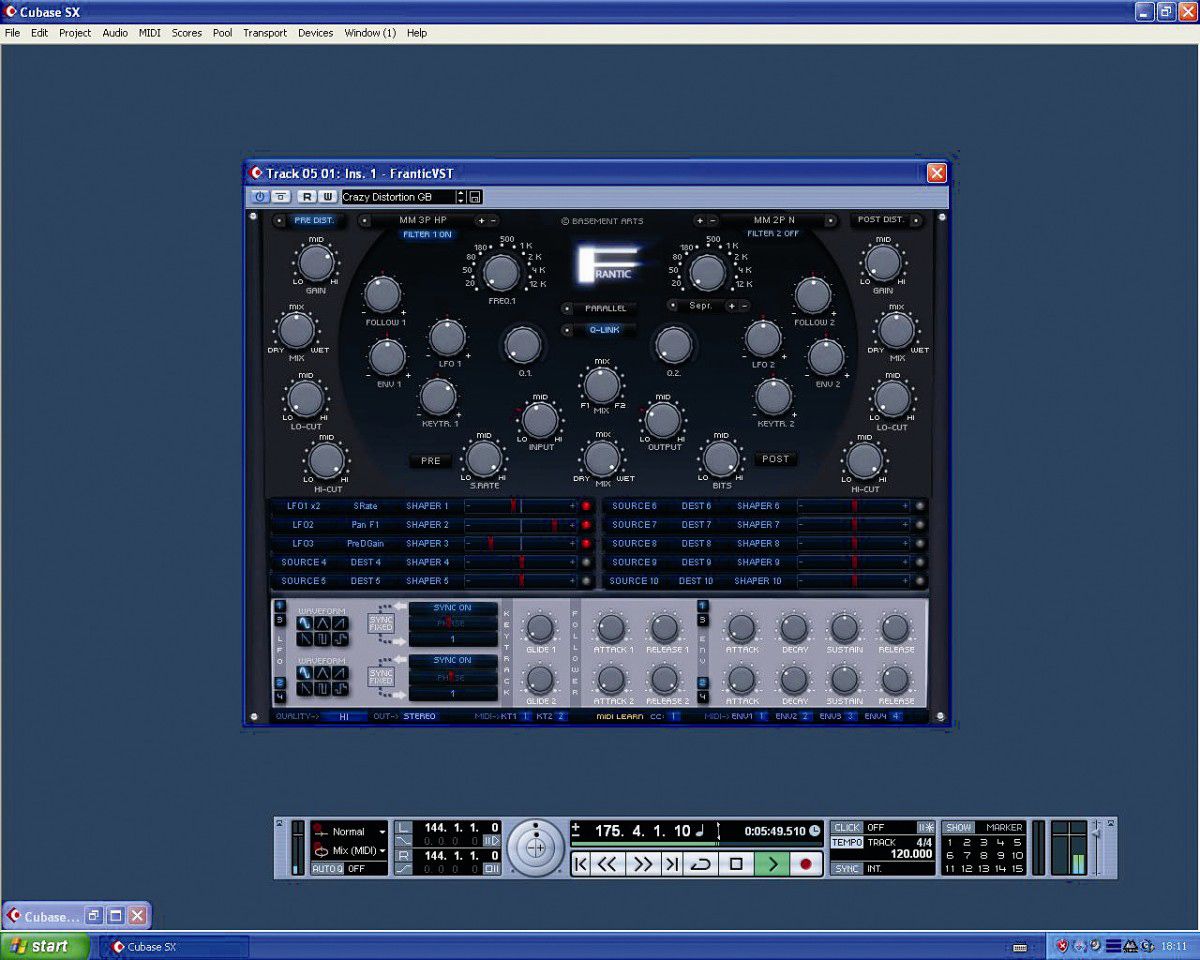Viewport: 1200px width, 960px height.
Task: Go to previous marker / project start button
Action: [581, 864]
